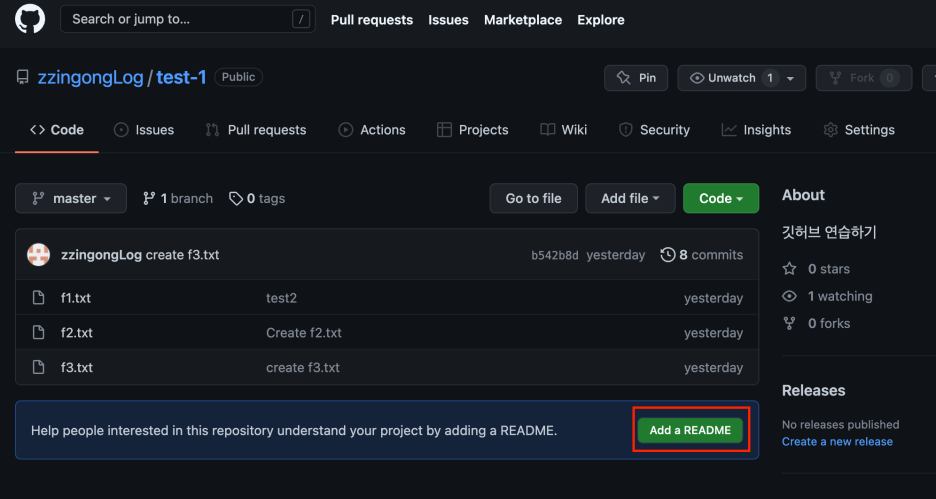This screenshot has height=499, width=936.
Task: Expand the Add file dropdown
Action: pos(630,198)
